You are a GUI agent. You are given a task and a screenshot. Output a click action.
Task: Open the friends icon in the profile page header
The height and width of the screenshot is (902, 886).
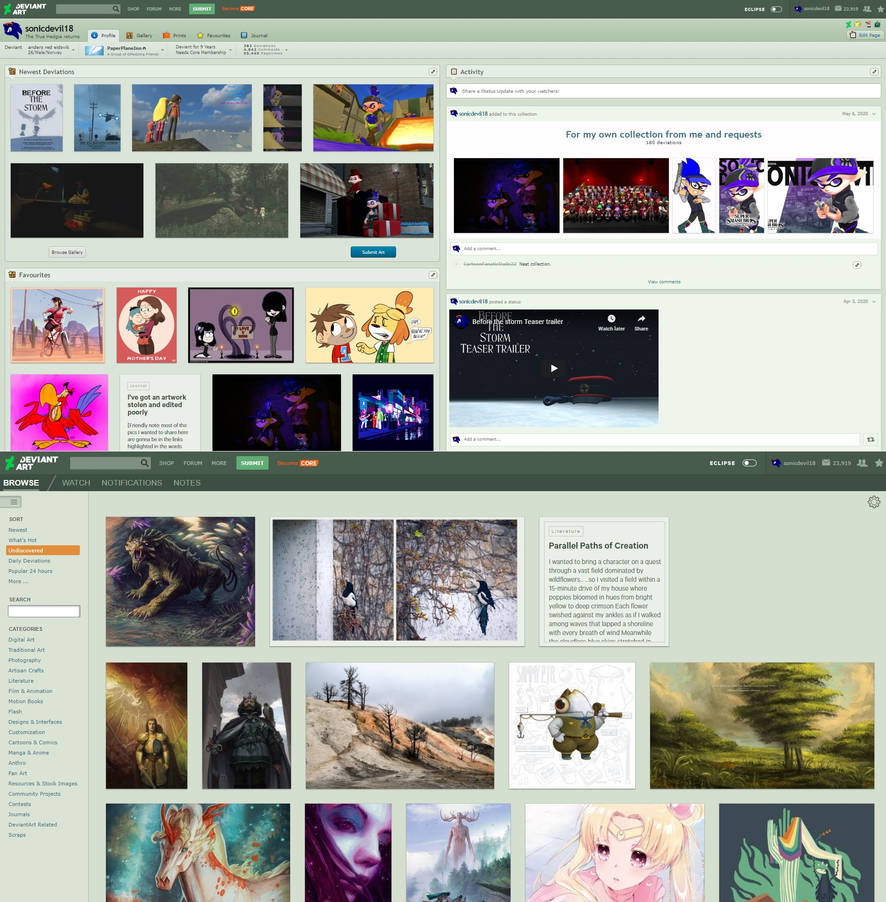[867, 9]
